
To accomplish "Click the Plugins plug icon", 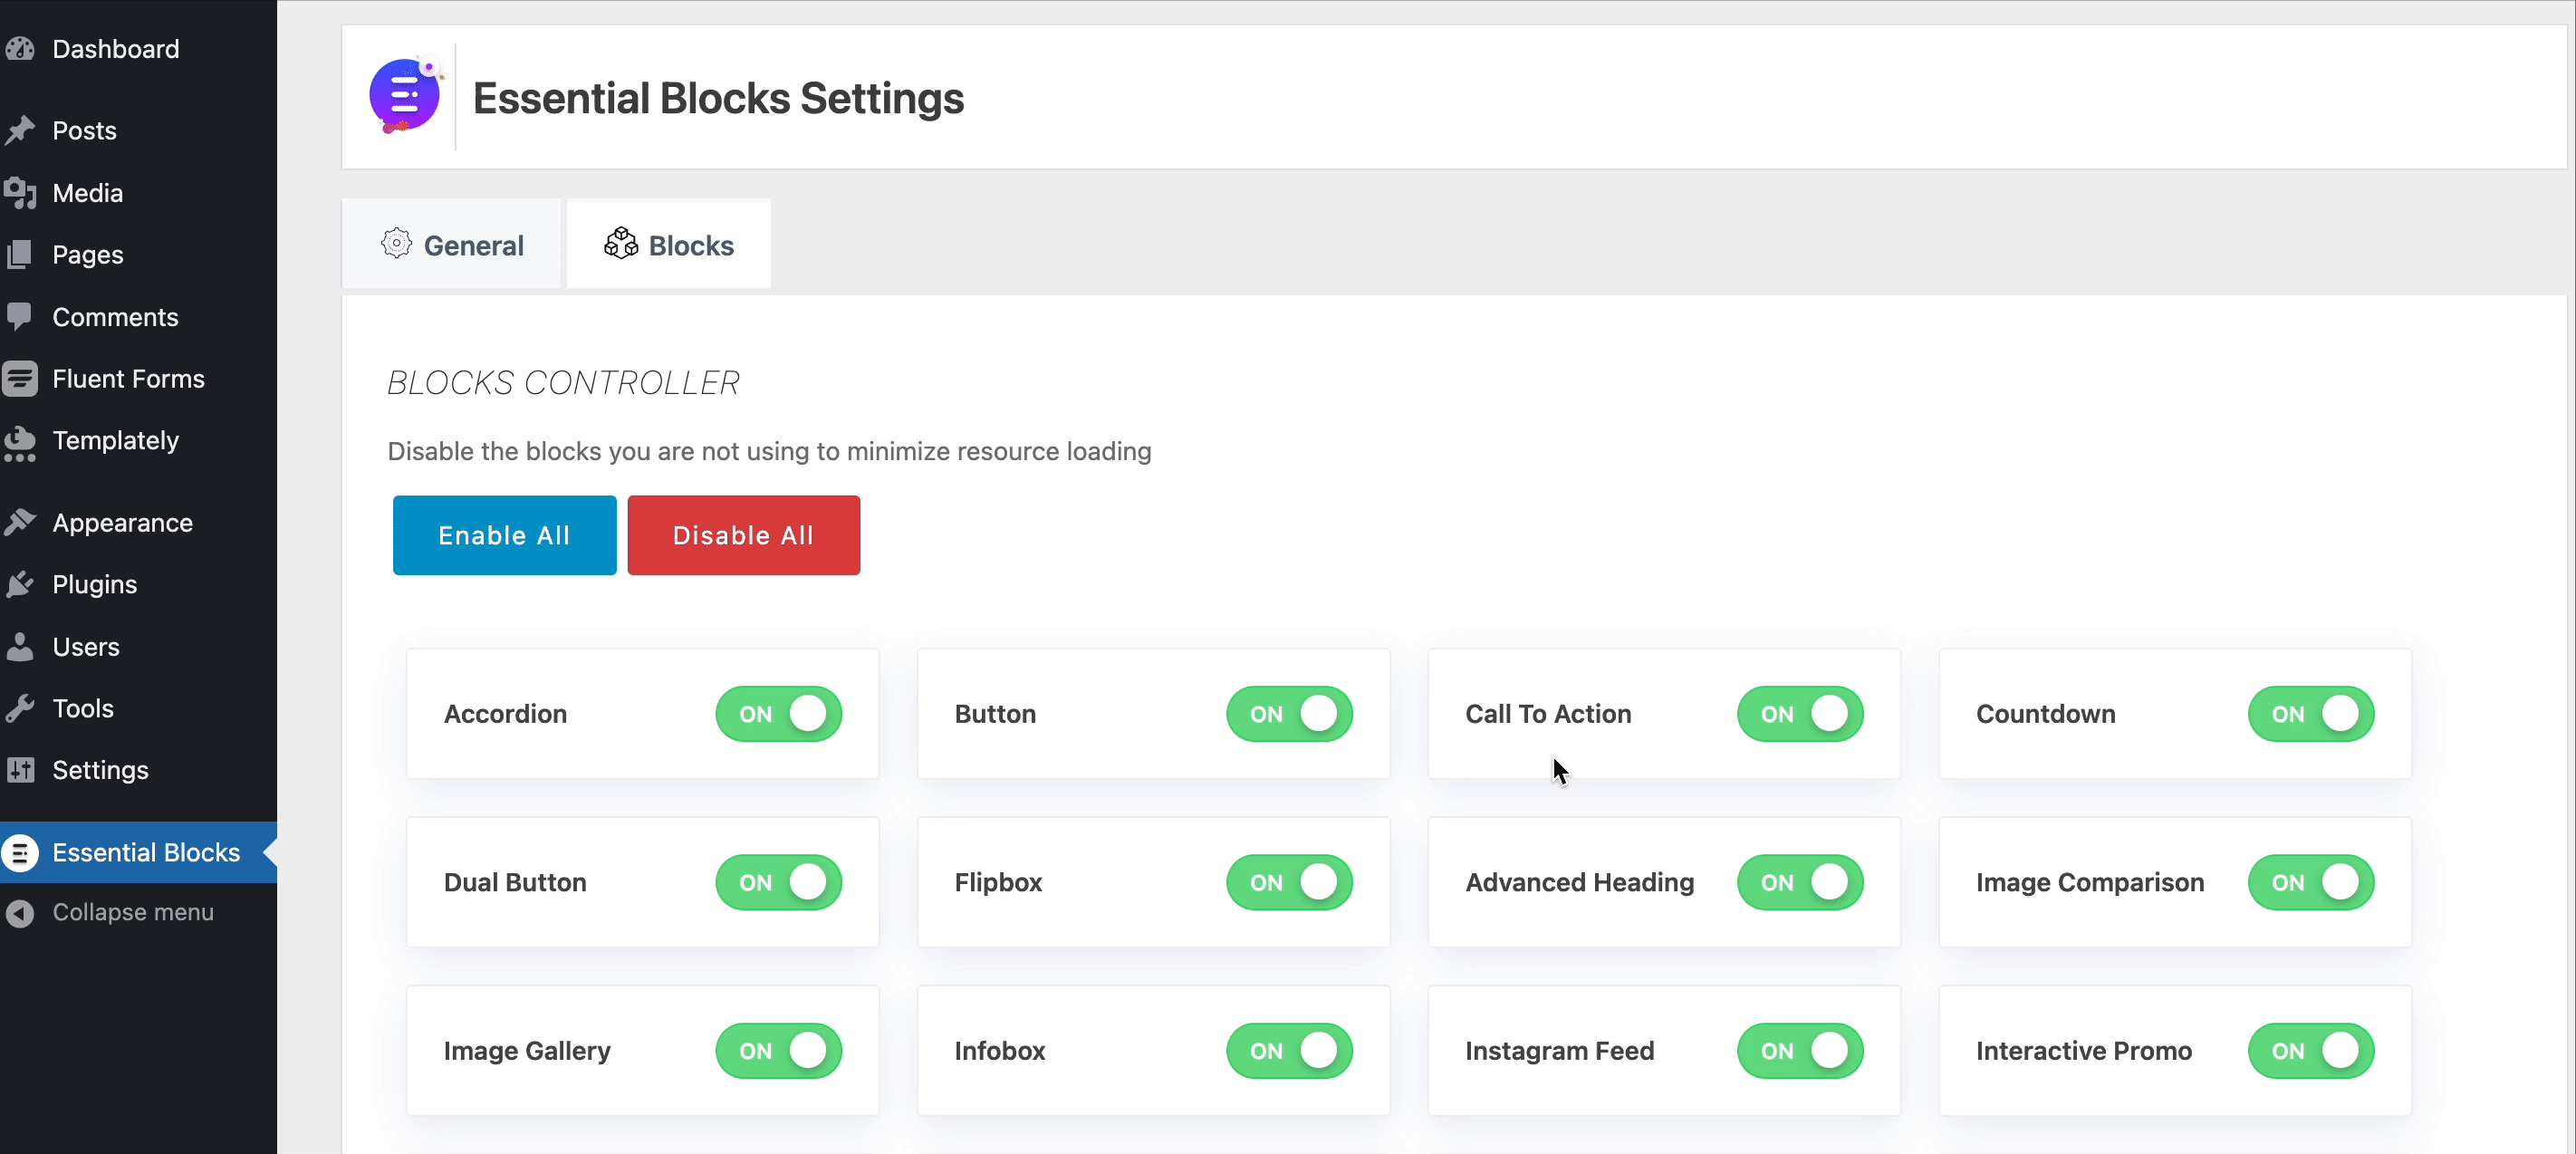I will pos(19,584).
